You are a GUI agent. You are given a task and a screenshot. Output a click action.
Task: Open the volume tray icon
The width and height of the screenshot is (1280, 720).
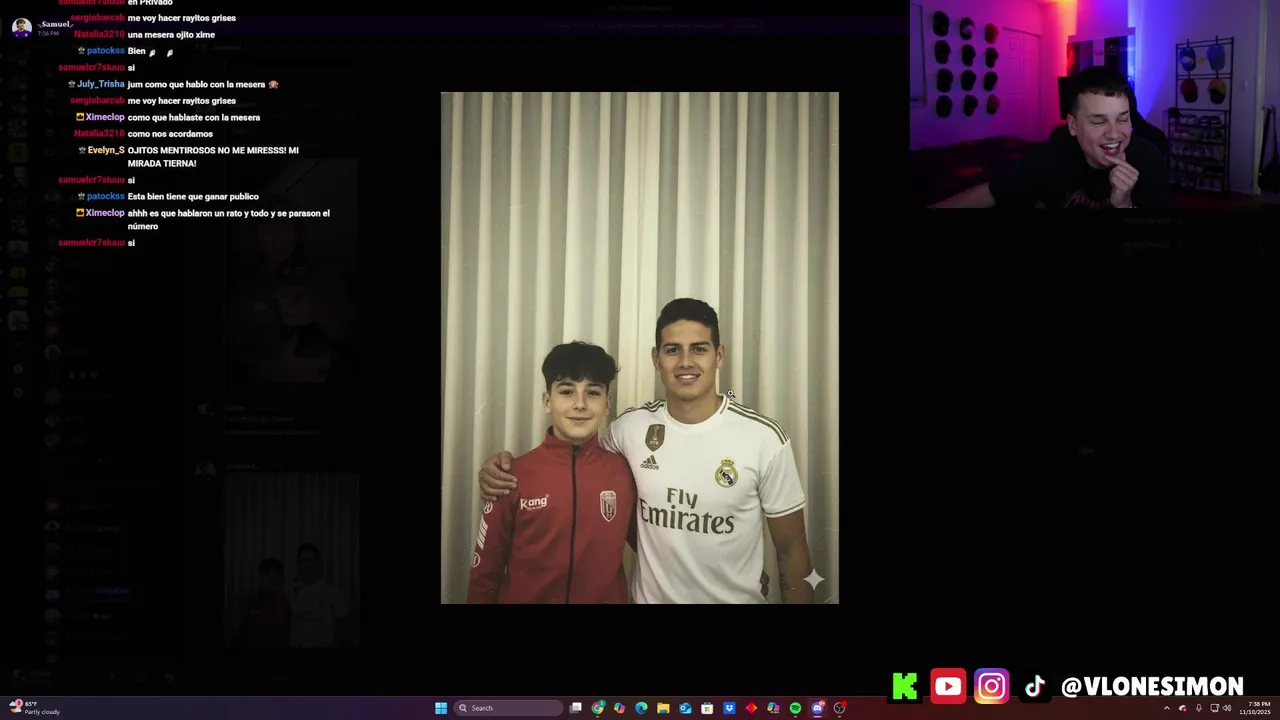[x=1227, y=708]
